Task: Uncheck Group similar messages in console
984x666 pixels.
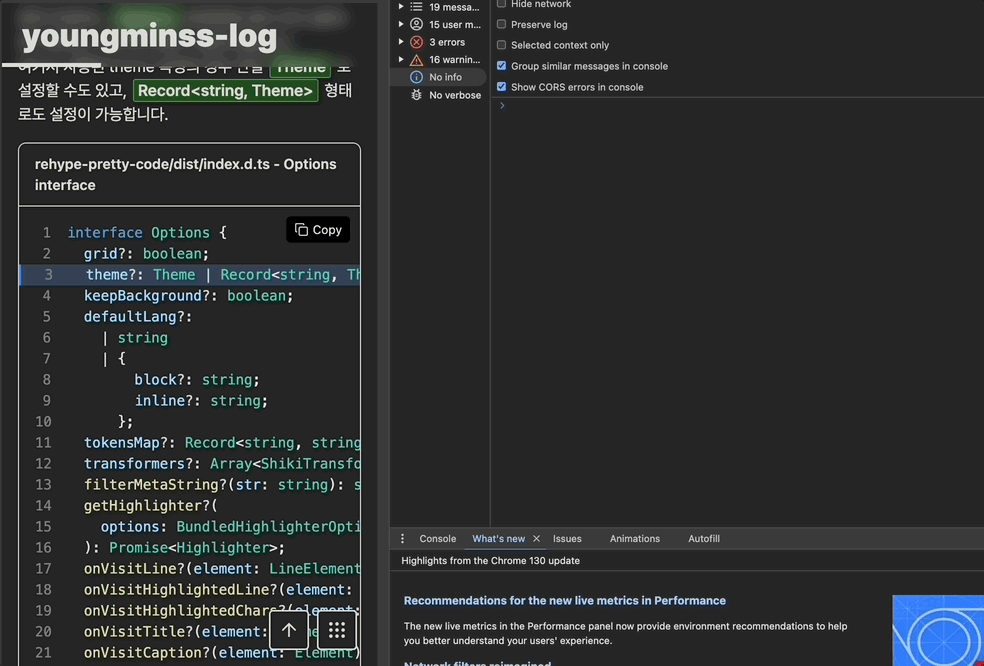Action: [502, 66]
